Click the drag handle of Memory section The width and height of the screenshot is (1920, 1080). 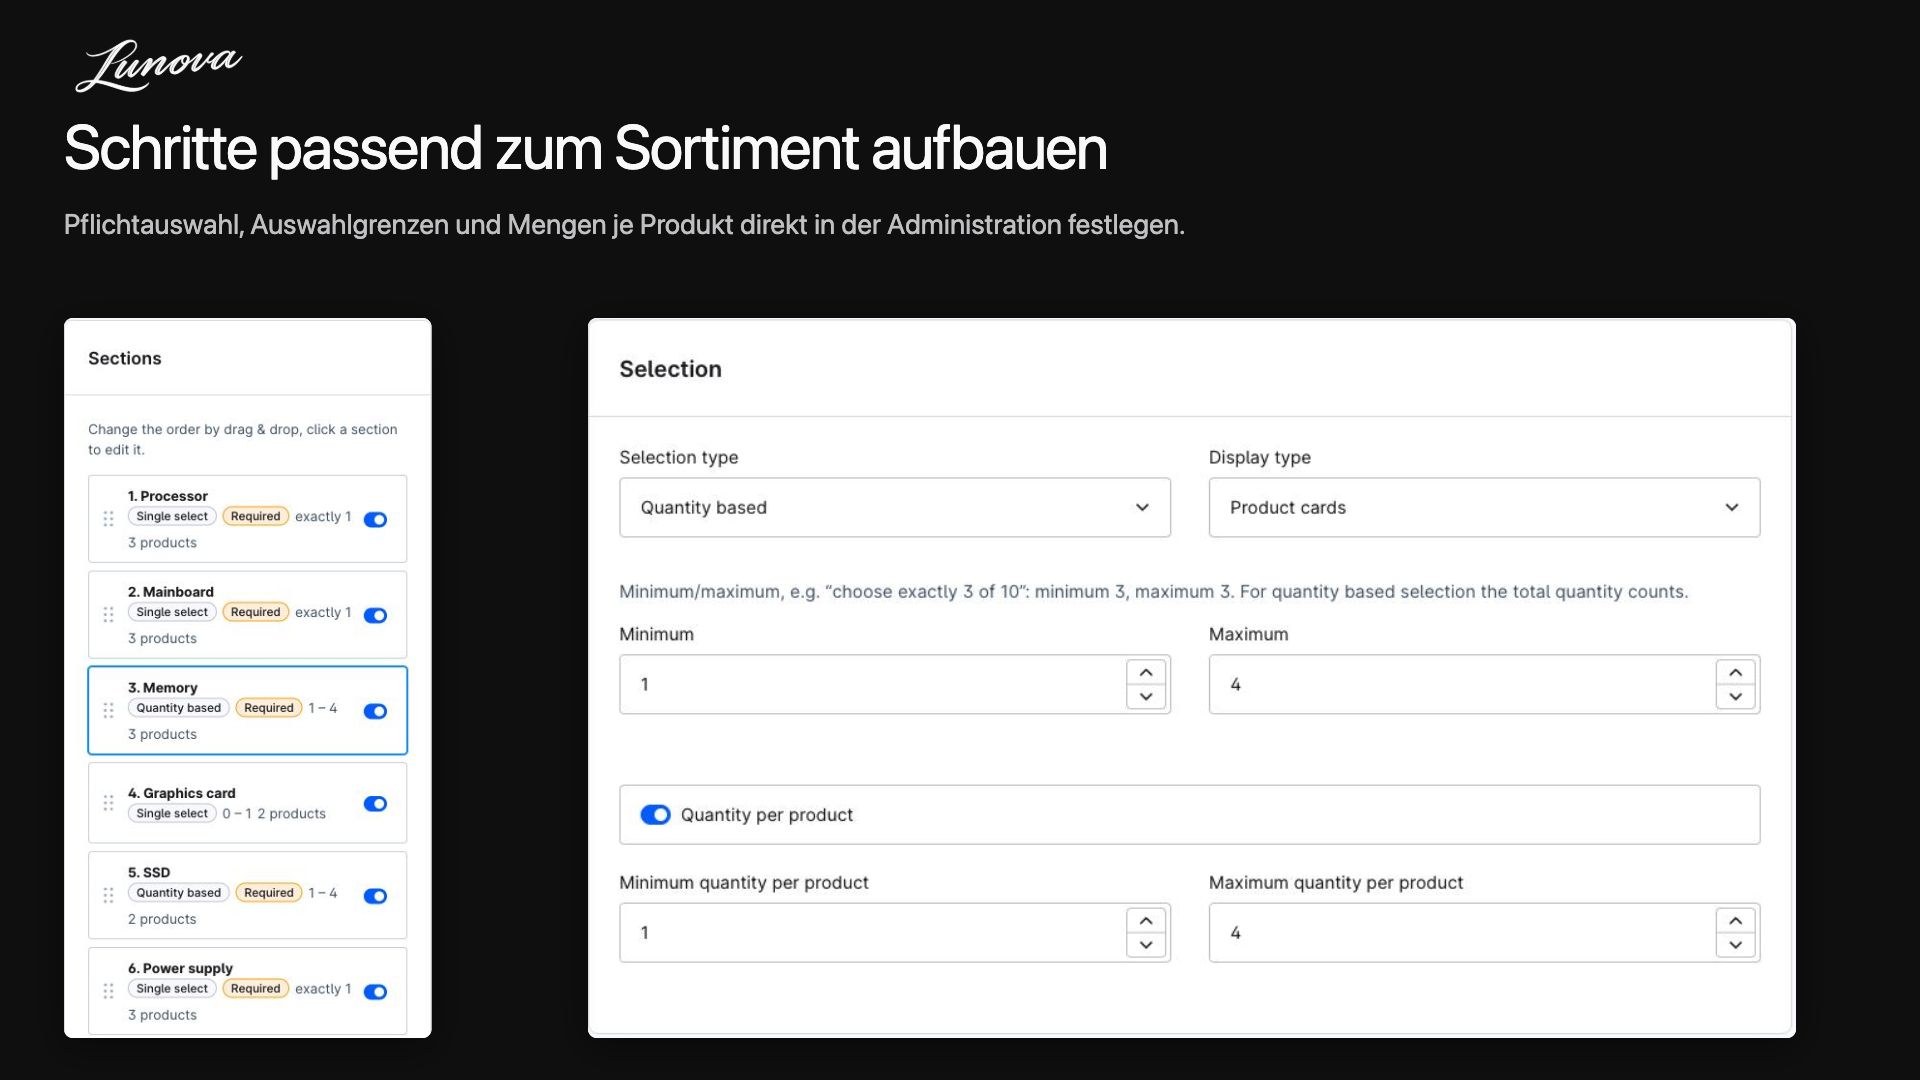tap(108, 710)
